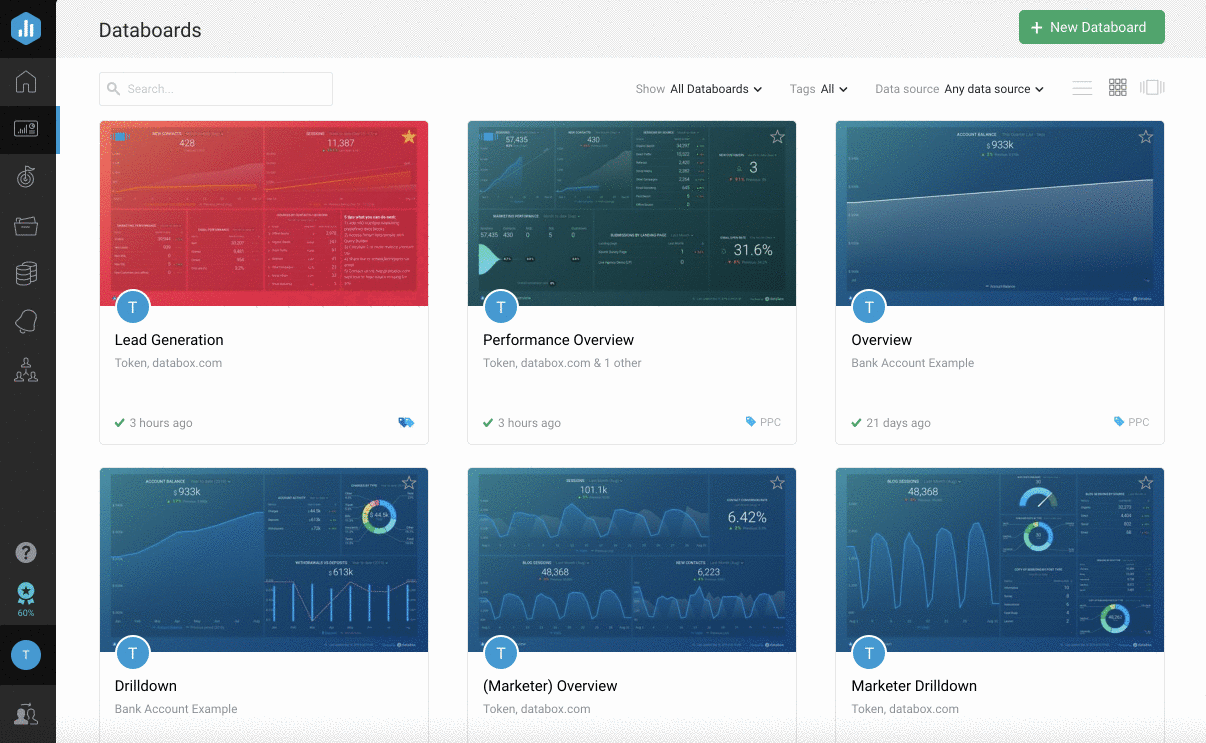
Task: Click the Help question mark icon
Action: 26,553
